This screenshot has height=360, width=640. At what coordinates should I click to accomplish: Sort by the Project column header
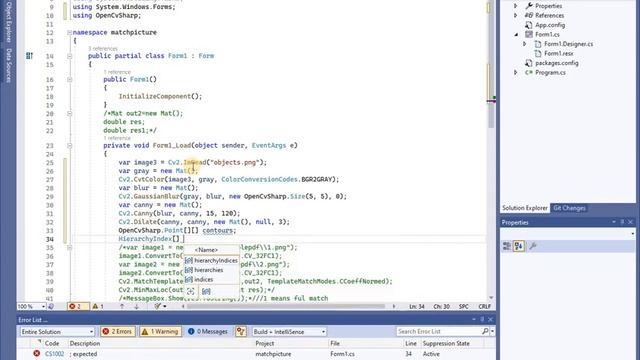264,344
